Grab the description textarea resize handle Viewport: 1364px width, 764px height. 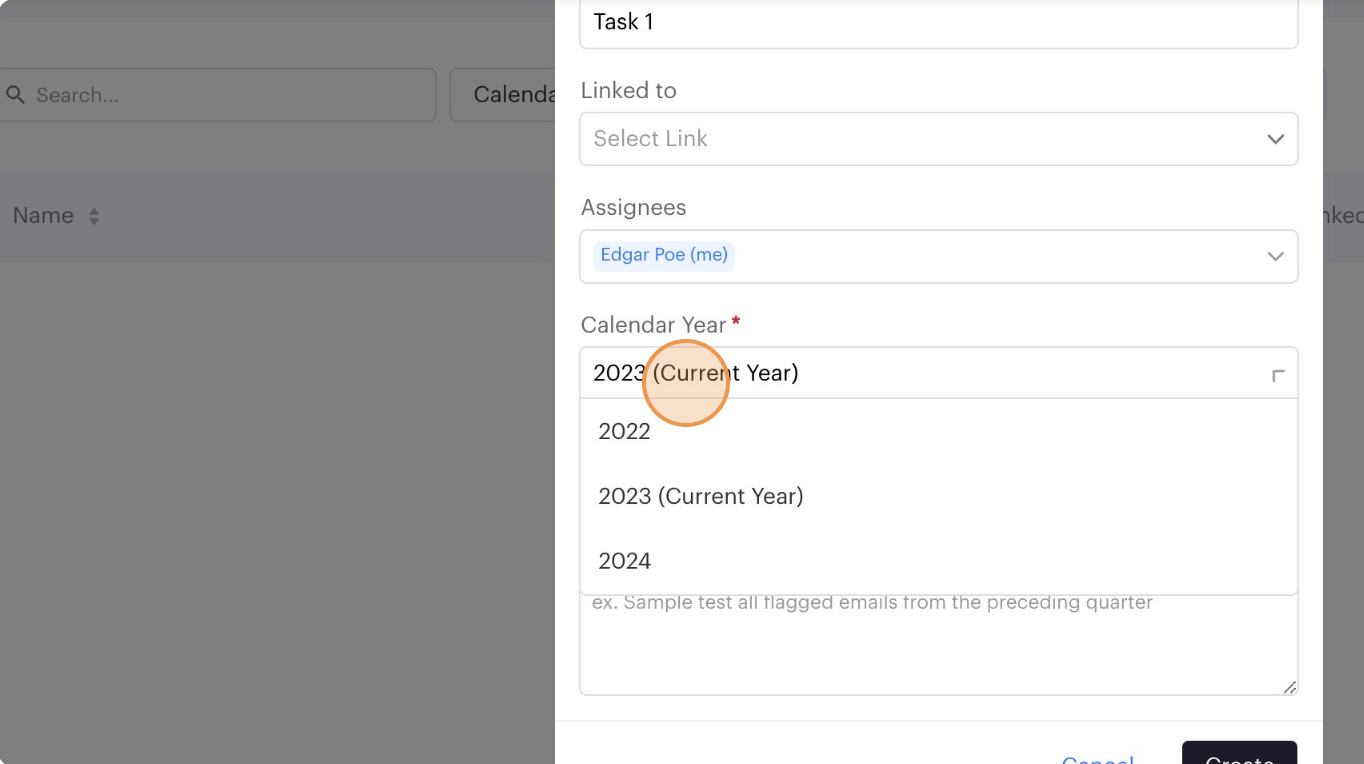(x=1289, y=687)
